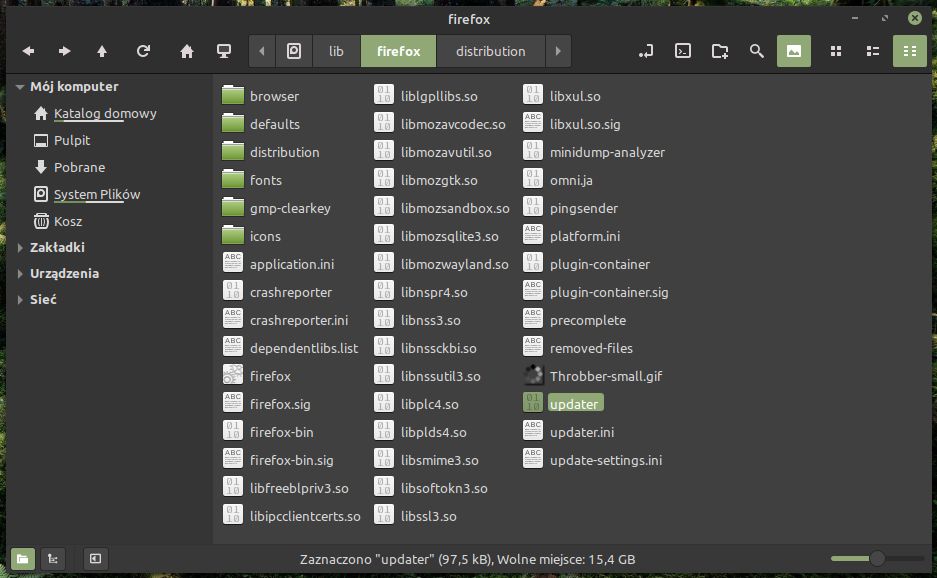Select the libxul.so file

click(x=562, y=96)
